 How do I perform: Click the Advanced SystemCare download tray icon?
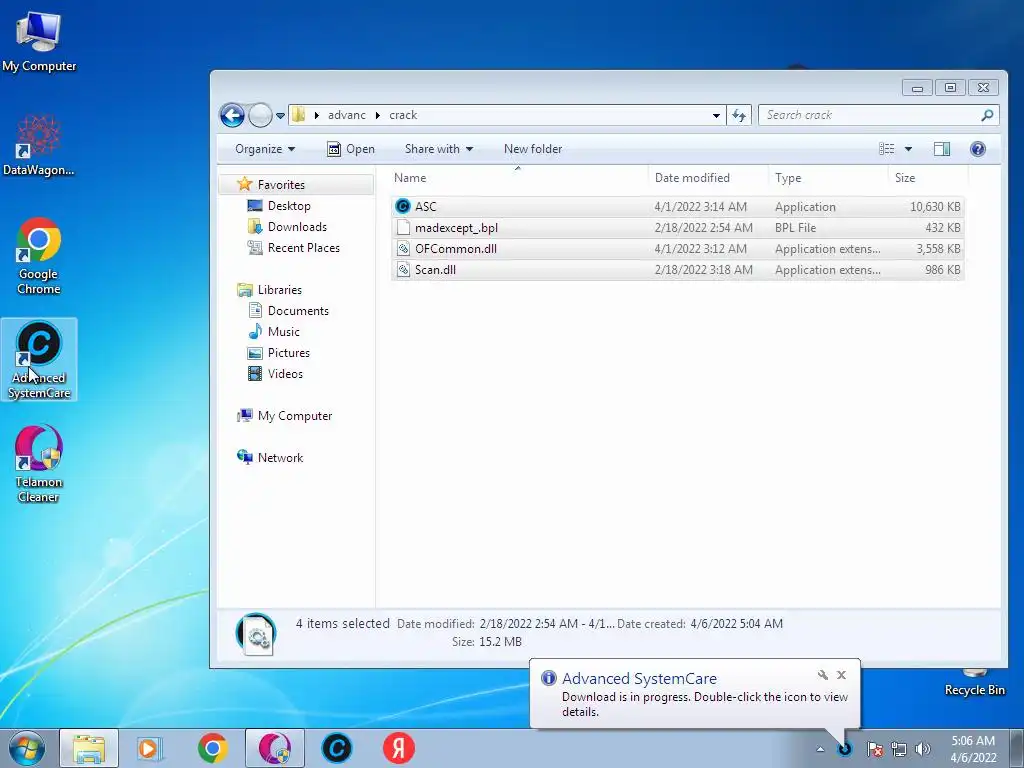pos(844,749)
